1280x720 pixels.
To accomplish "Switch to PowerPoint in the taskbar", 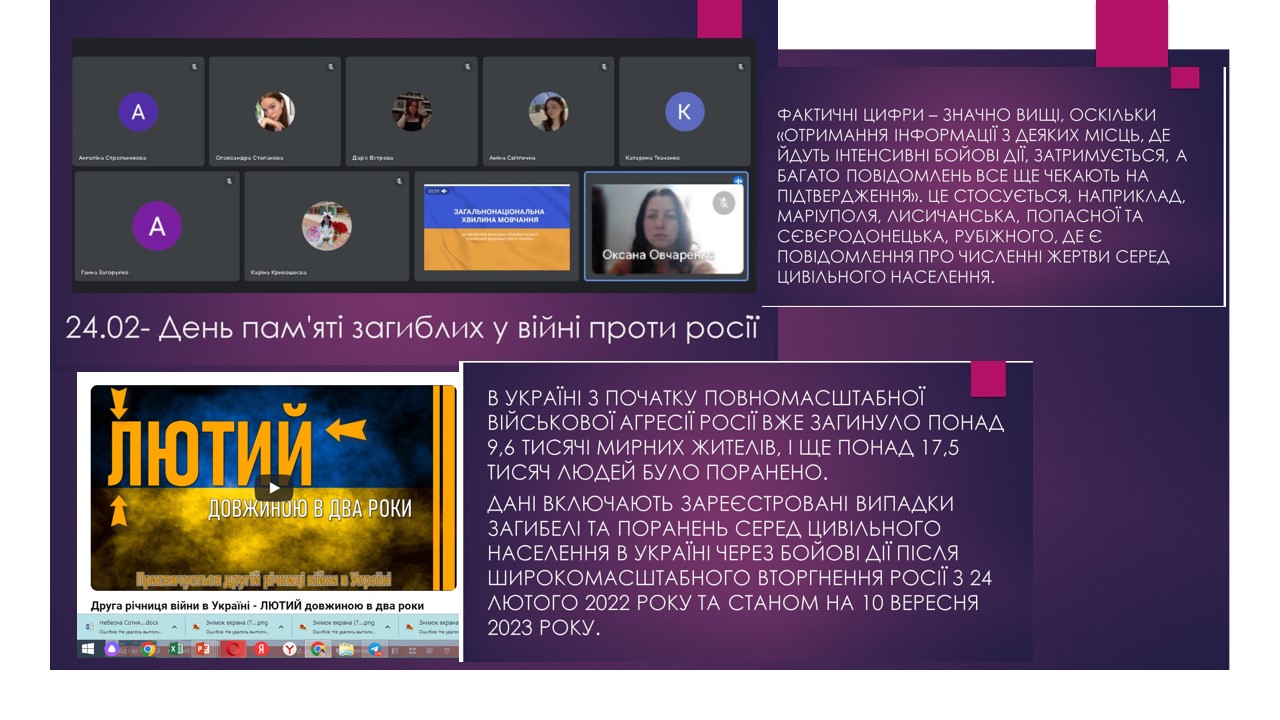I will [203, 649].
